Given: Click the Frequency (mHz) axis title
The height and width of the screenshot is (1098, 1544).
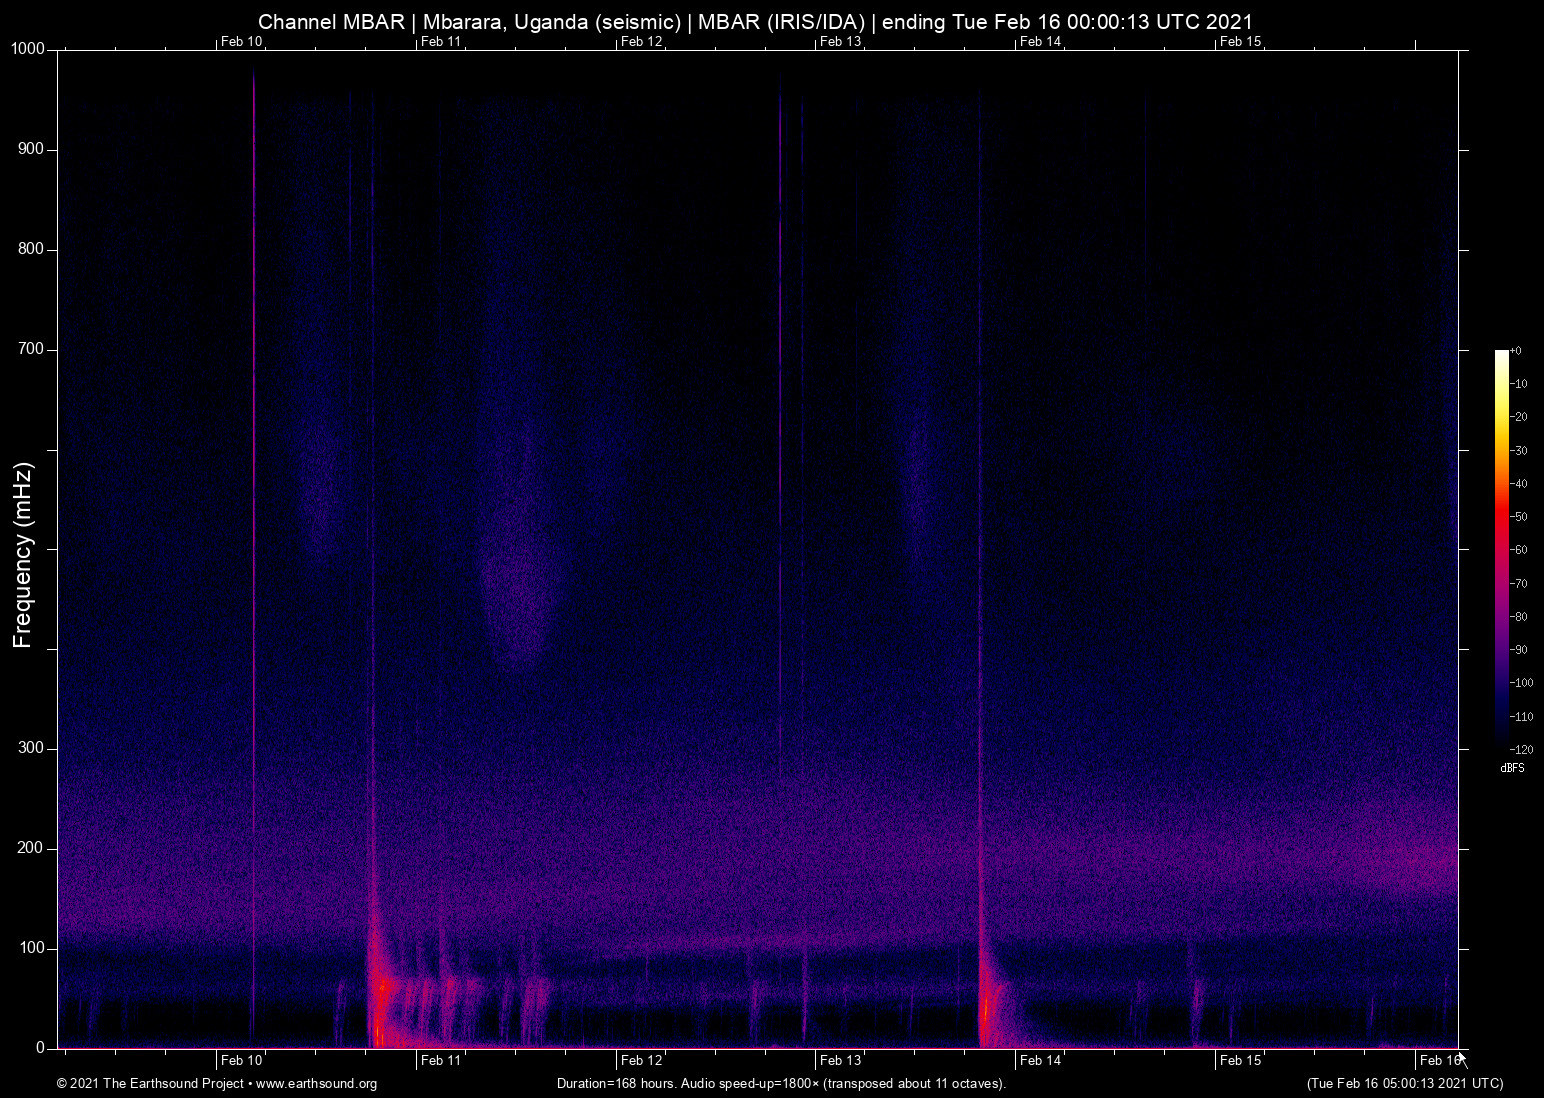Looking at the screenshot, I should tap(23, 555).
